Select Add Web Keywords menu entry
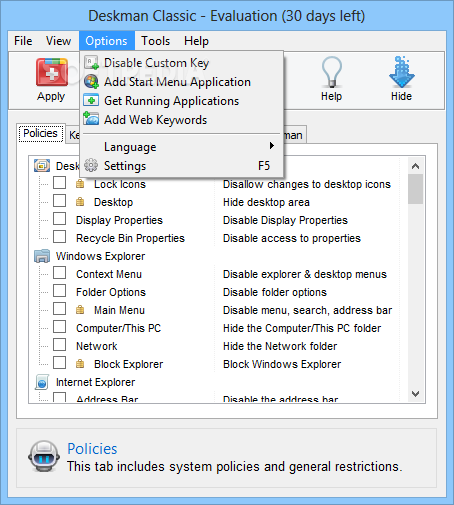The height and width of the screenshot is (505, 454). coord(182,120)
